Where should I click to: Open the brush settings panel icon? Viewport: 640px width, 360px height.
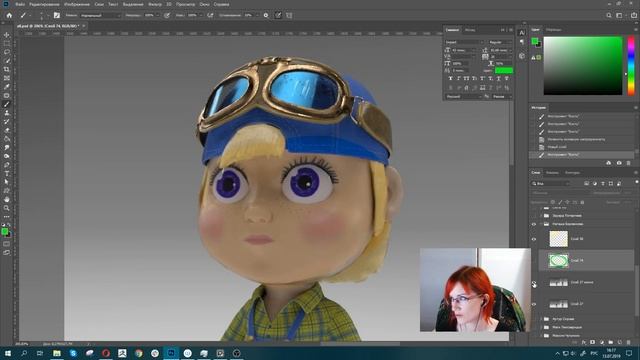[57, 15]
